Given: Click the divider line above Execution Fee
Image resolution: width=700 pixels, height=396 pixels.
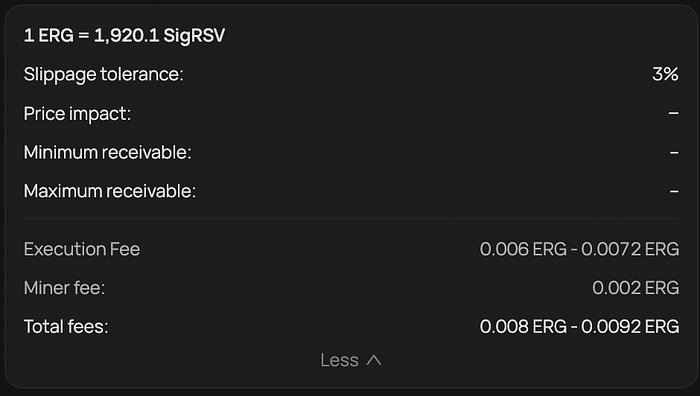Looking at the screenshot, I should tap(351, 219).
